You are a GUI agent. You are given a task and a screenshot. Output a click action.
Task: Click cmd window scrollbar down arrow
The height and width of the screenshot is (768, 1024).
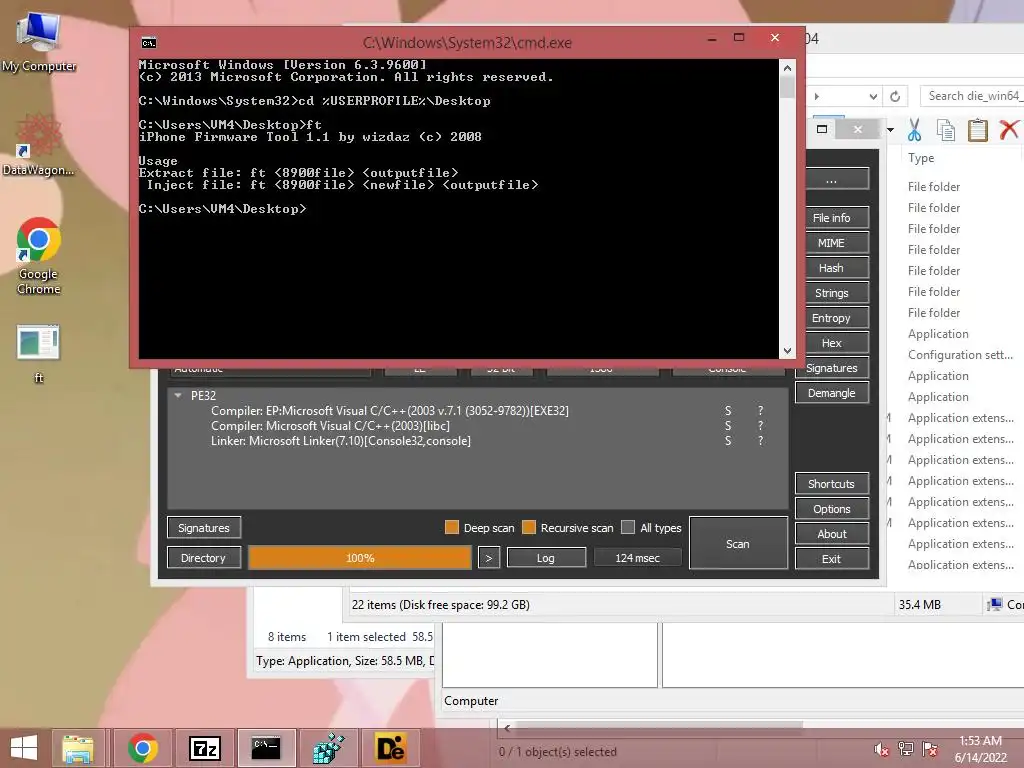click(788, 351)
